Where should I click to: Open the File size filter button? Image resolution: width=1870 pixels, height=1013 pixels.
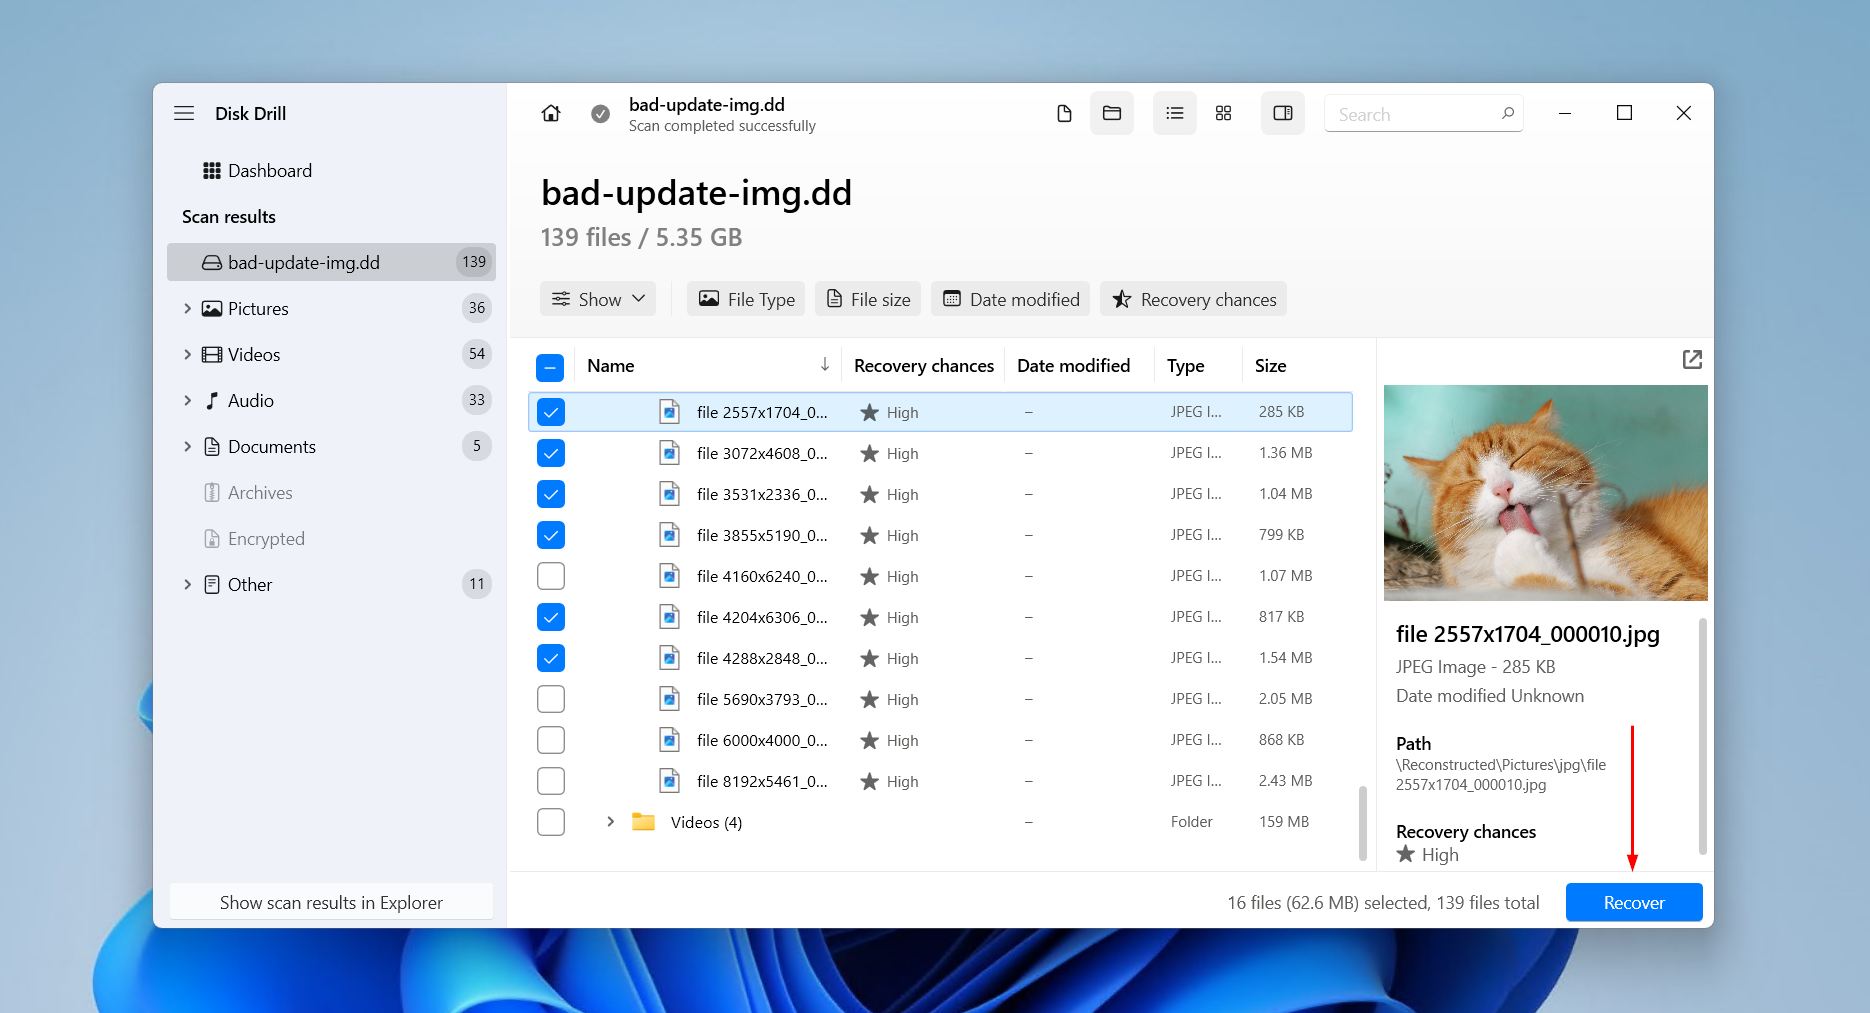(x=868, y=299)
